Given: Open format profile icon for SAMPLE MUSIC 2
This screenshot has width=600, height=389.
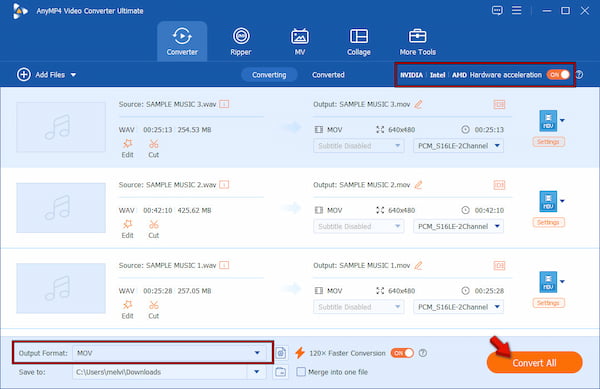Looking at the screenshot, I should 548,201.
